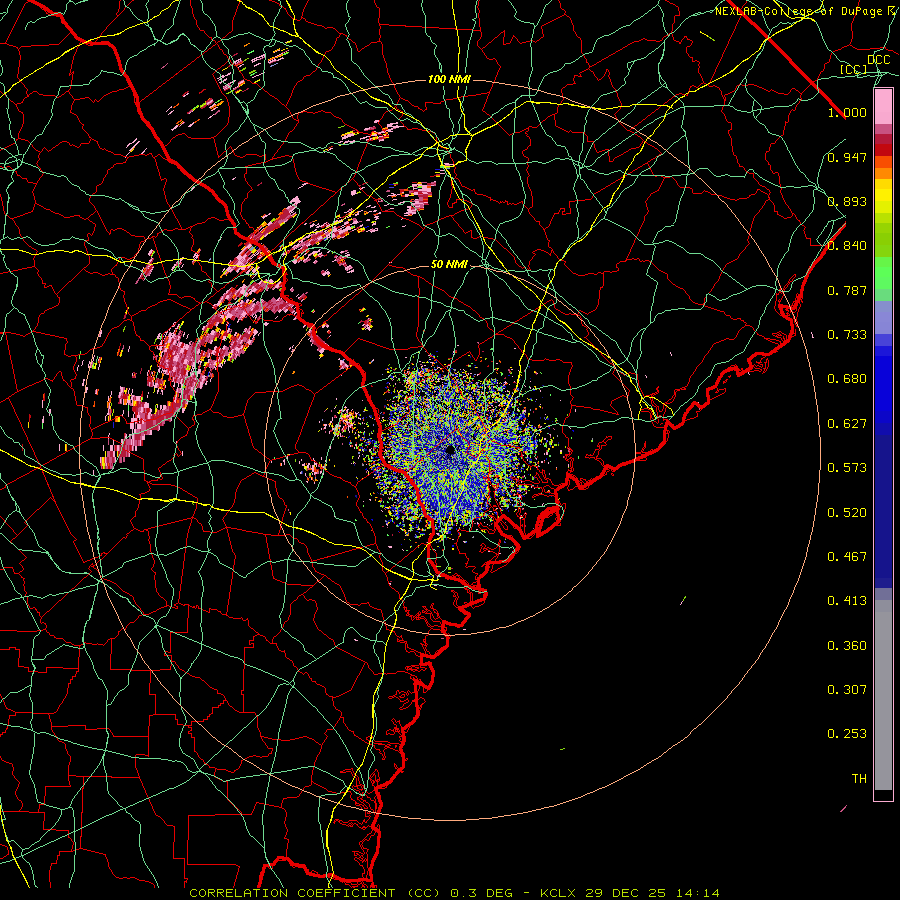The image size is (900, 900).
Task: Select the pink top segment of color bar
Action: point(883,107)
